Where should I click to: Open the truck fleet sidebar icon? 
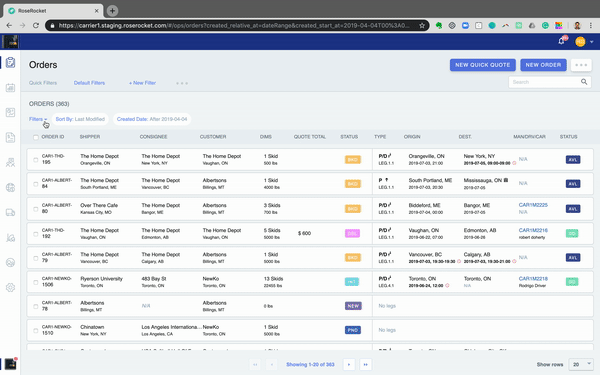pos(10,213)
